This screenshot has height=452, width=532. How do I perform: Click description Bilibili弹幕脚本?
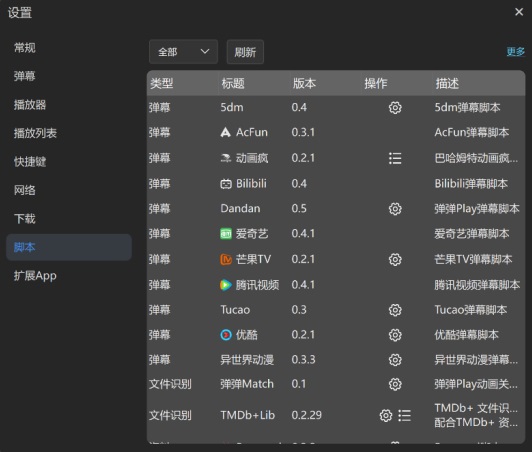(471, 184)
